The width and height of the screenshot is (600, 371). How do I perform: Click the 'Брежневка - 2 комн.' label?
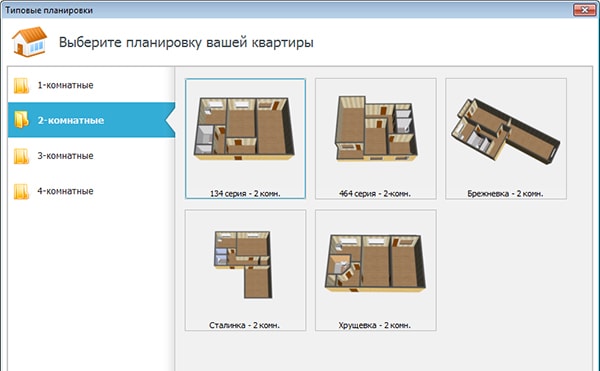(x=505, y=194)
